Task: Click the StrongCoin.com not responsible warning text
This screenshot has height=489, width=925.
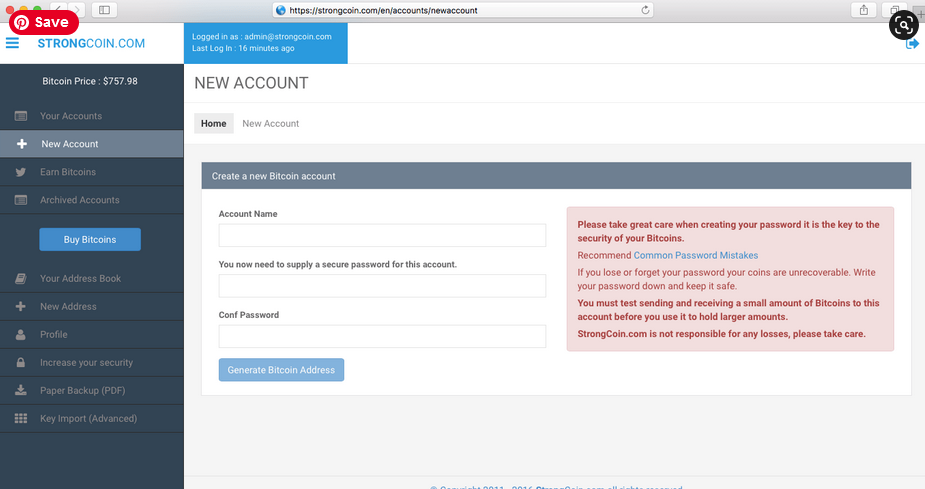Action: [721, 334]
